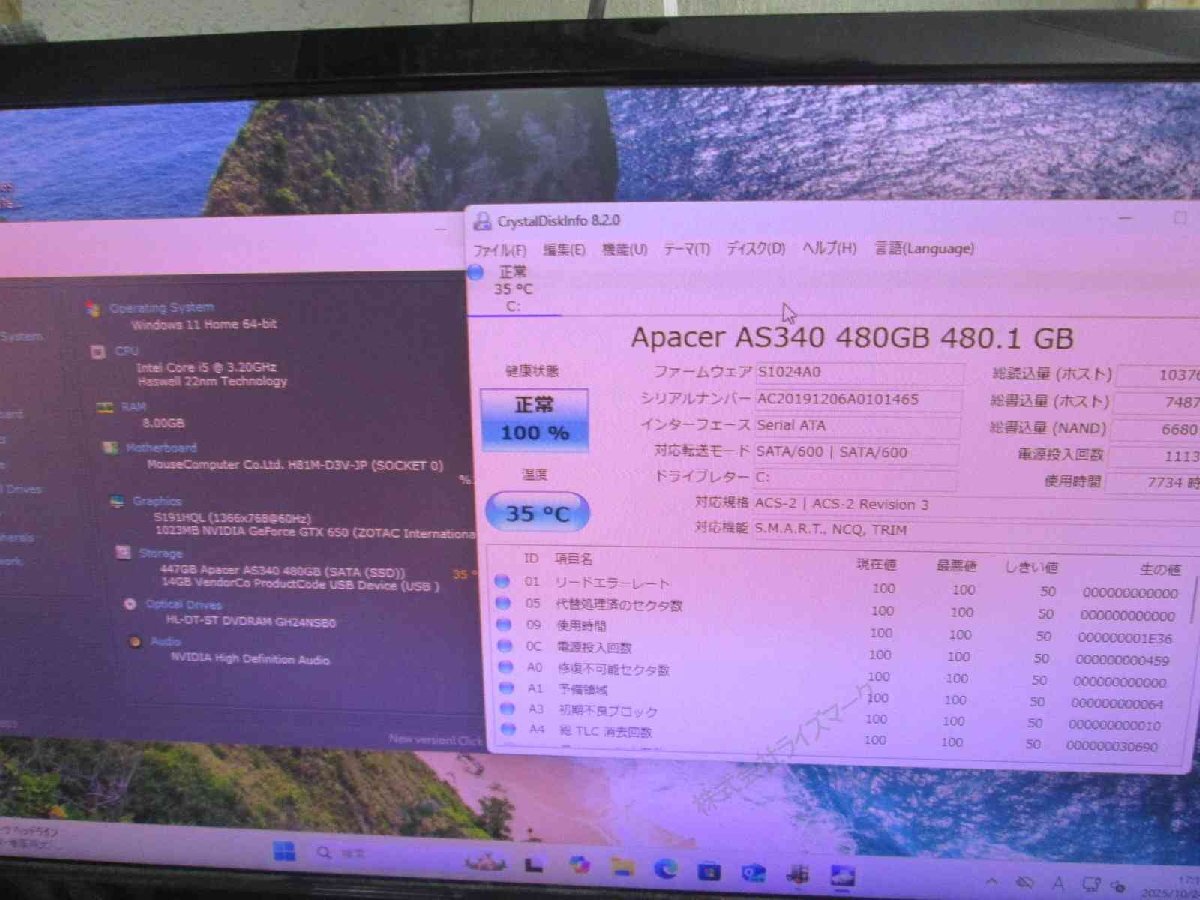Viewport: 1200px width, 900px height.
Task: Open the ヘルプ(H) menu
Action: [x=829, y=248]
